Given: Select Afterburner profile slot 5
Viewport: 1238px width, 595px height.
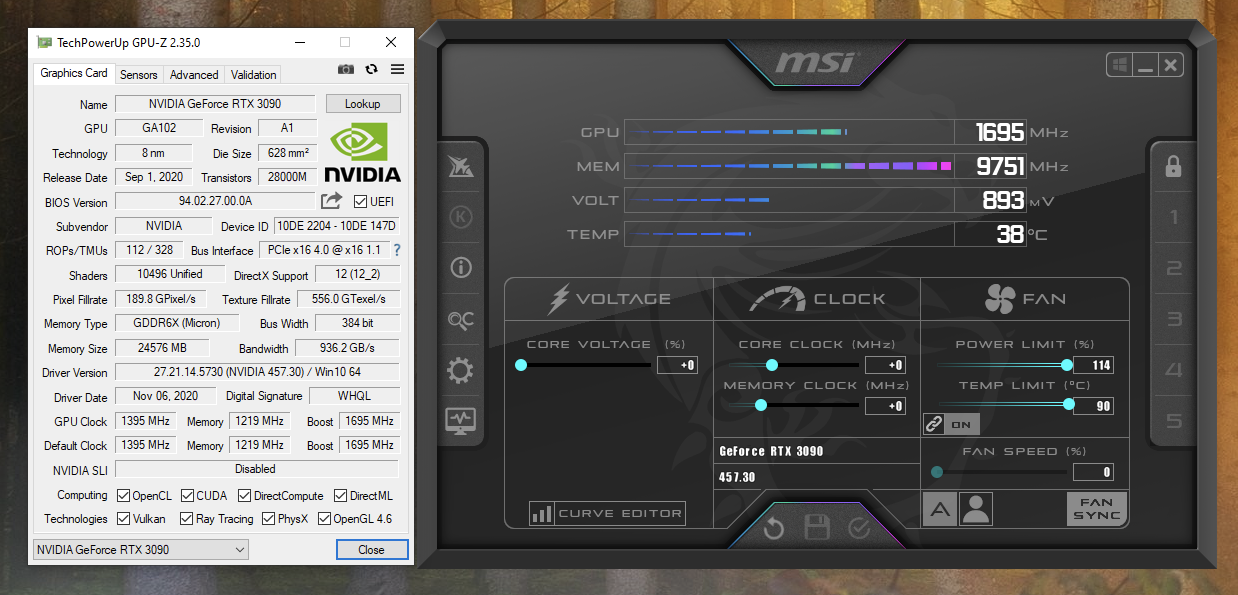Looking at the screenshot, I should (x=1174, y=421).
